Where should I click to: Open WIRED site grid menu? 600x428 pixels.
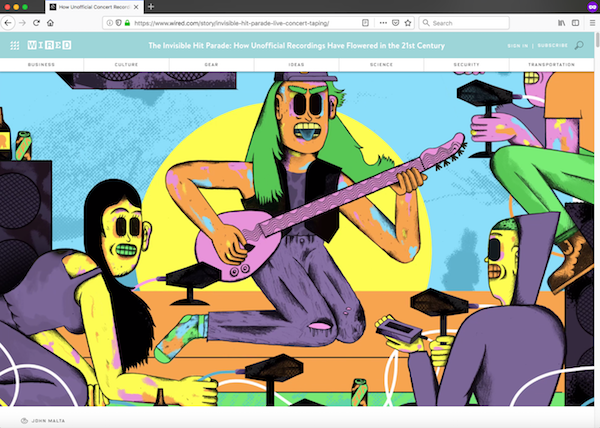tap(15, 46)
